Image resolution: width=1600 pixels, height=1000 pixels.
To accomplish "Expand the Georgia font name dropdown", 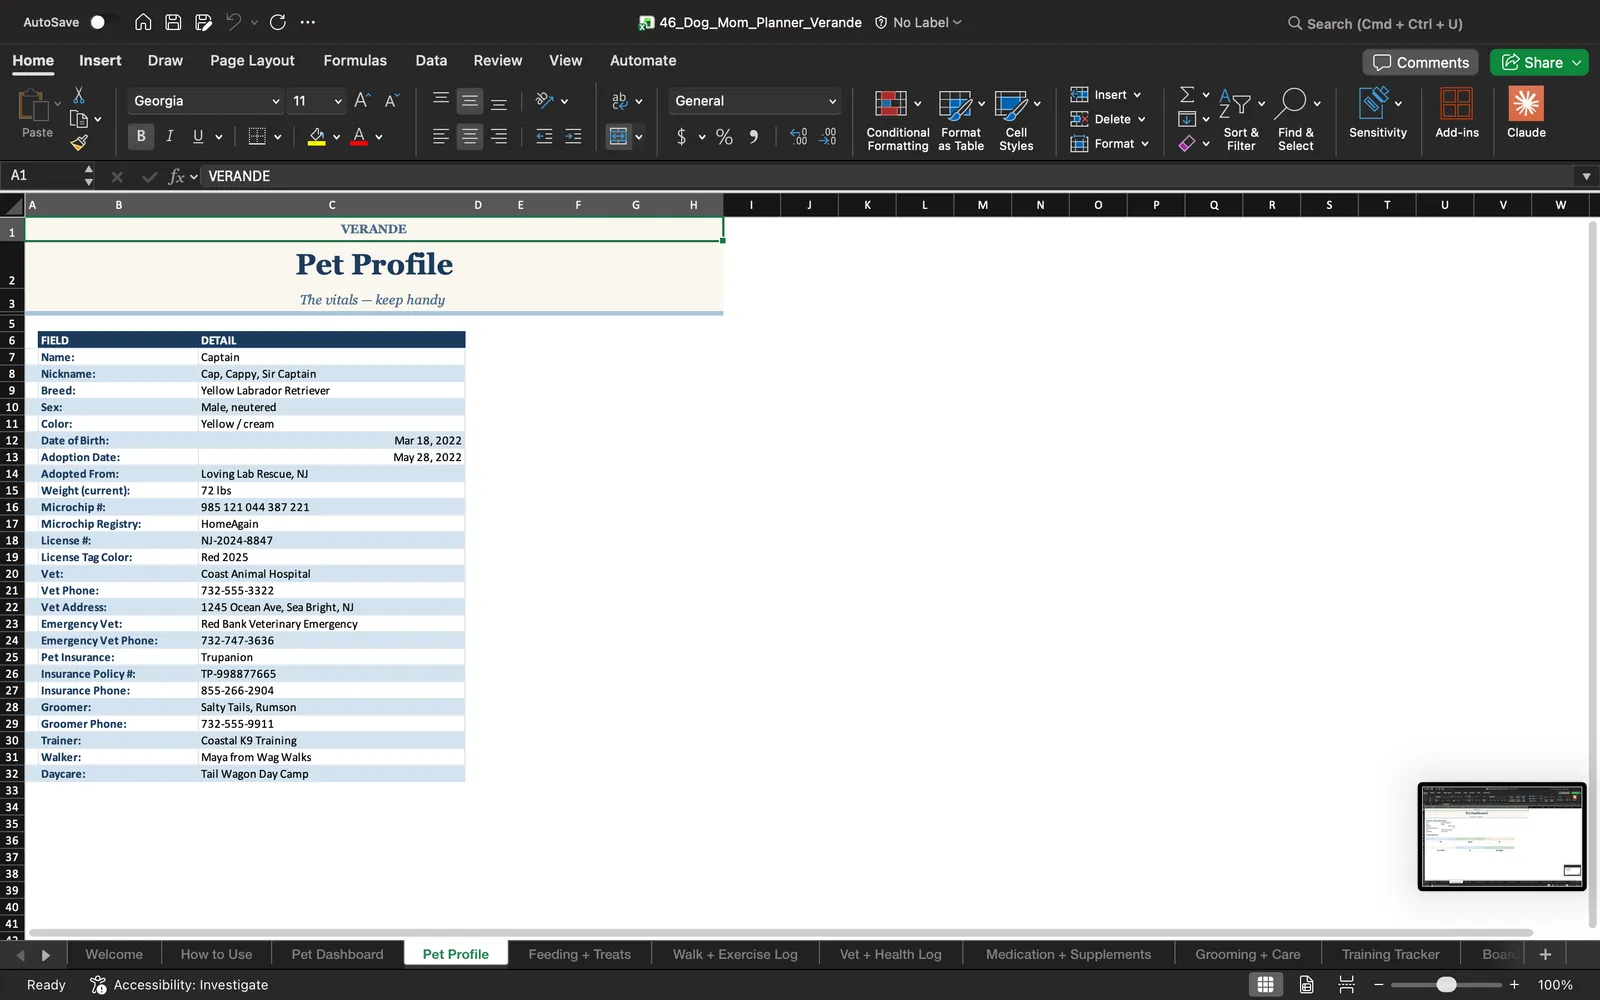I will point(276,101).
